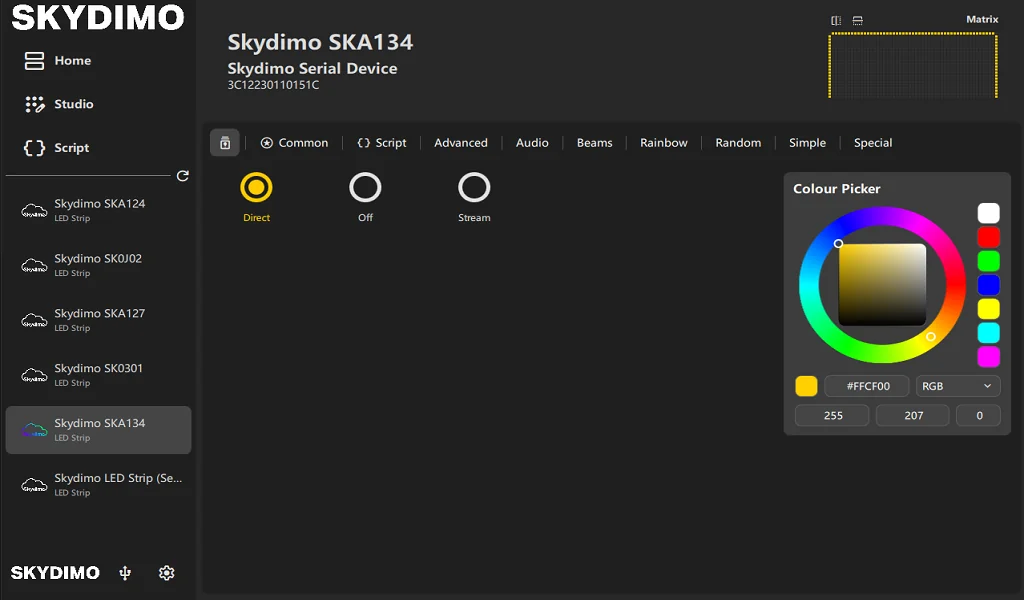1024x600 pixels.
Task: Click the hex color input field
Action: [x=867, y=386]
